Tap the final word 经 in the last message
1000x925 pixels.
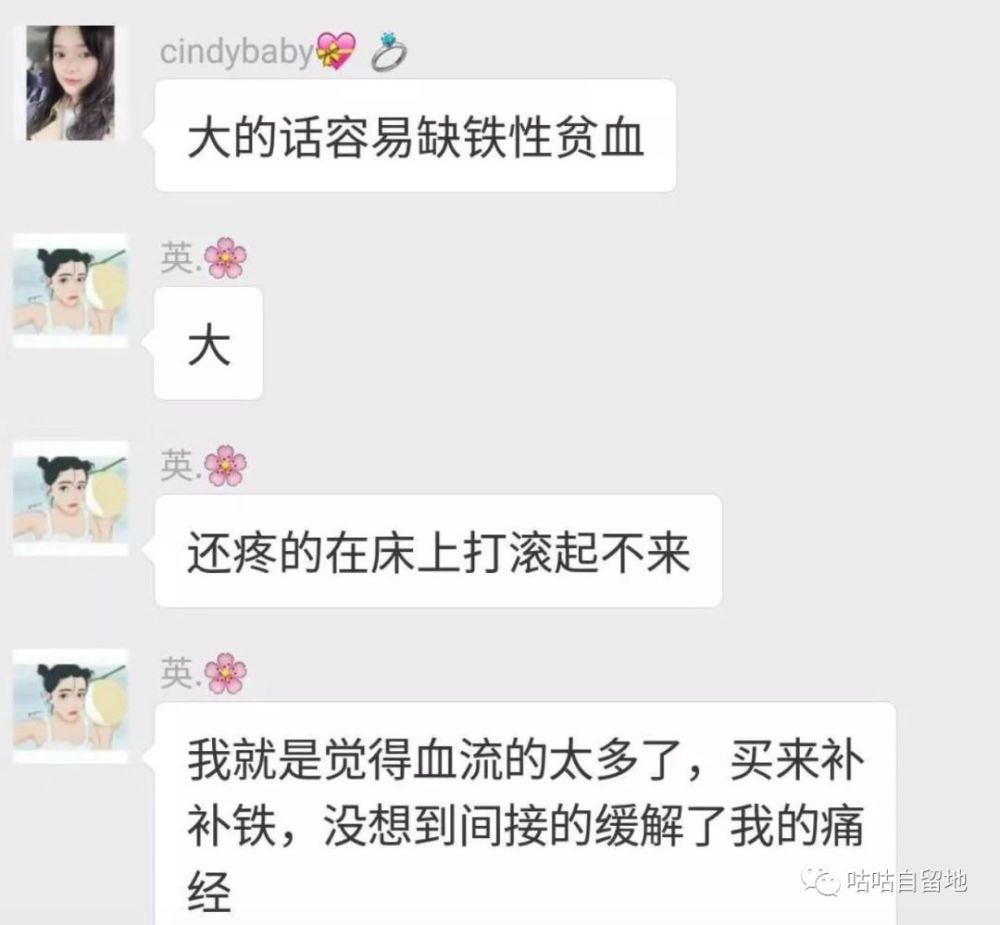coord(209,891)
